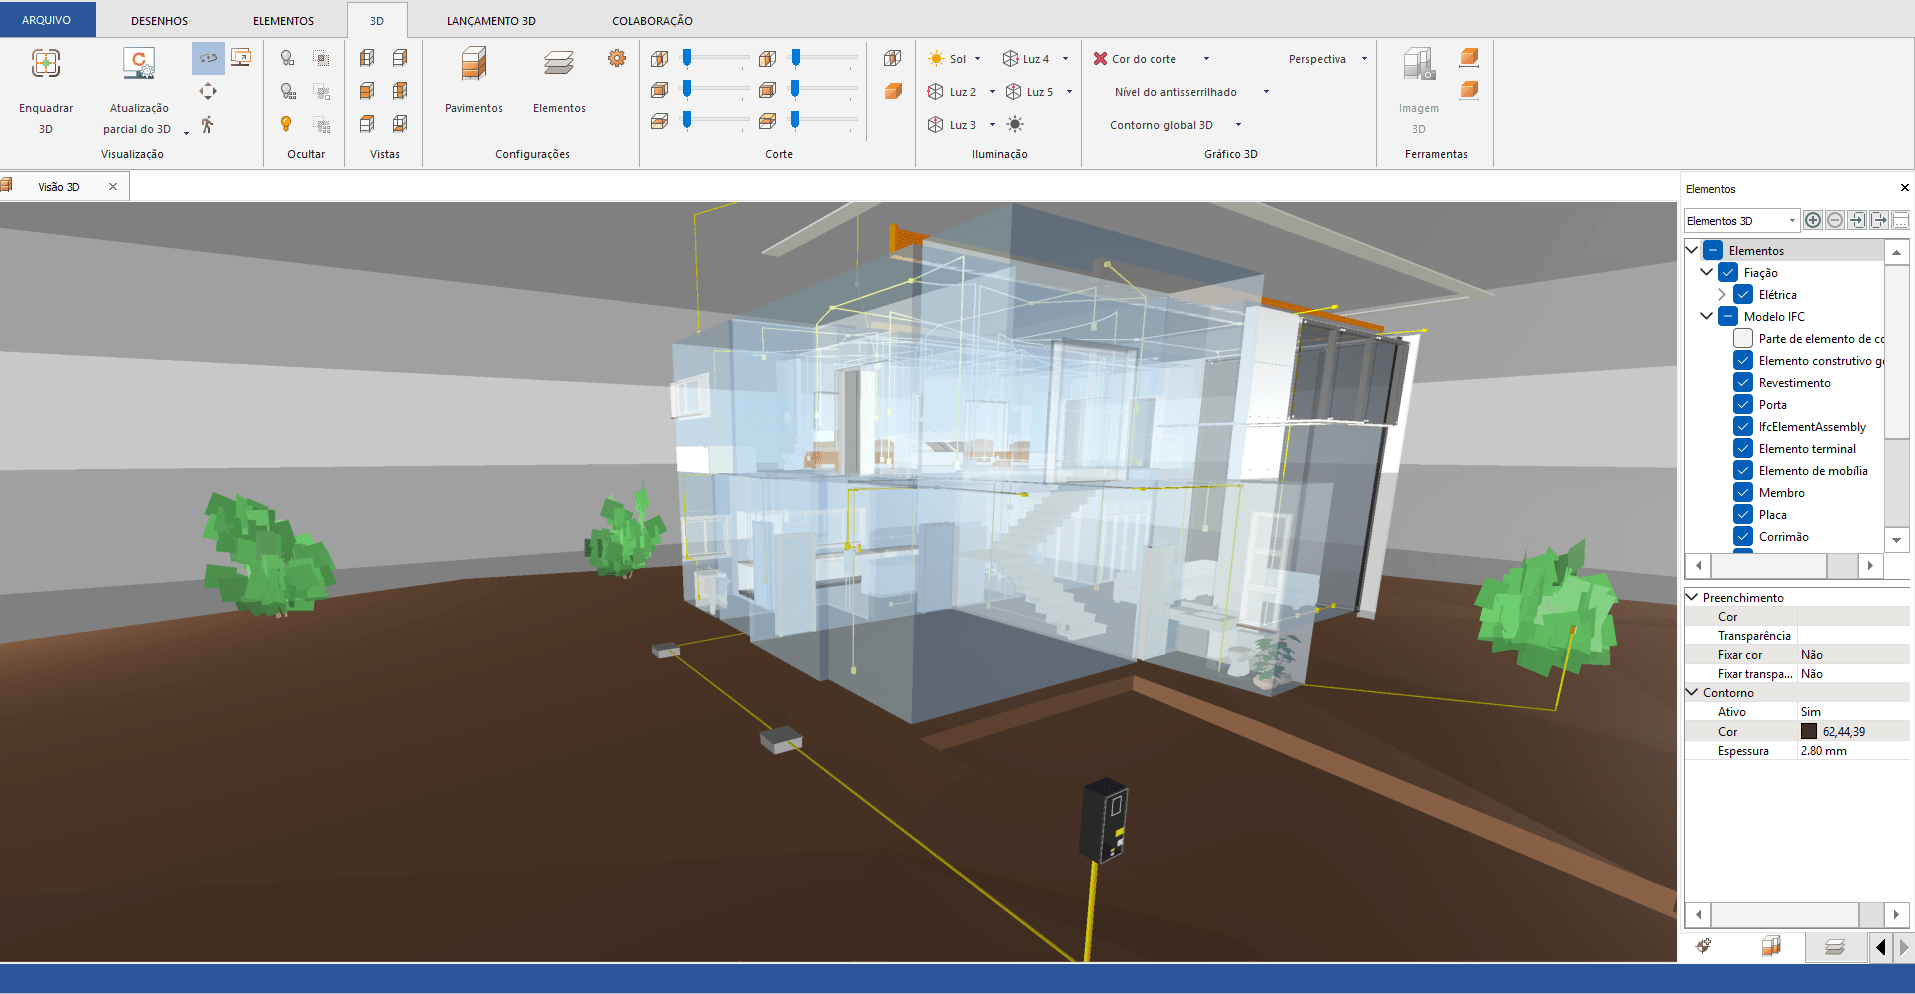Click the element tree scroll-down arrow

click(1897, 539)
